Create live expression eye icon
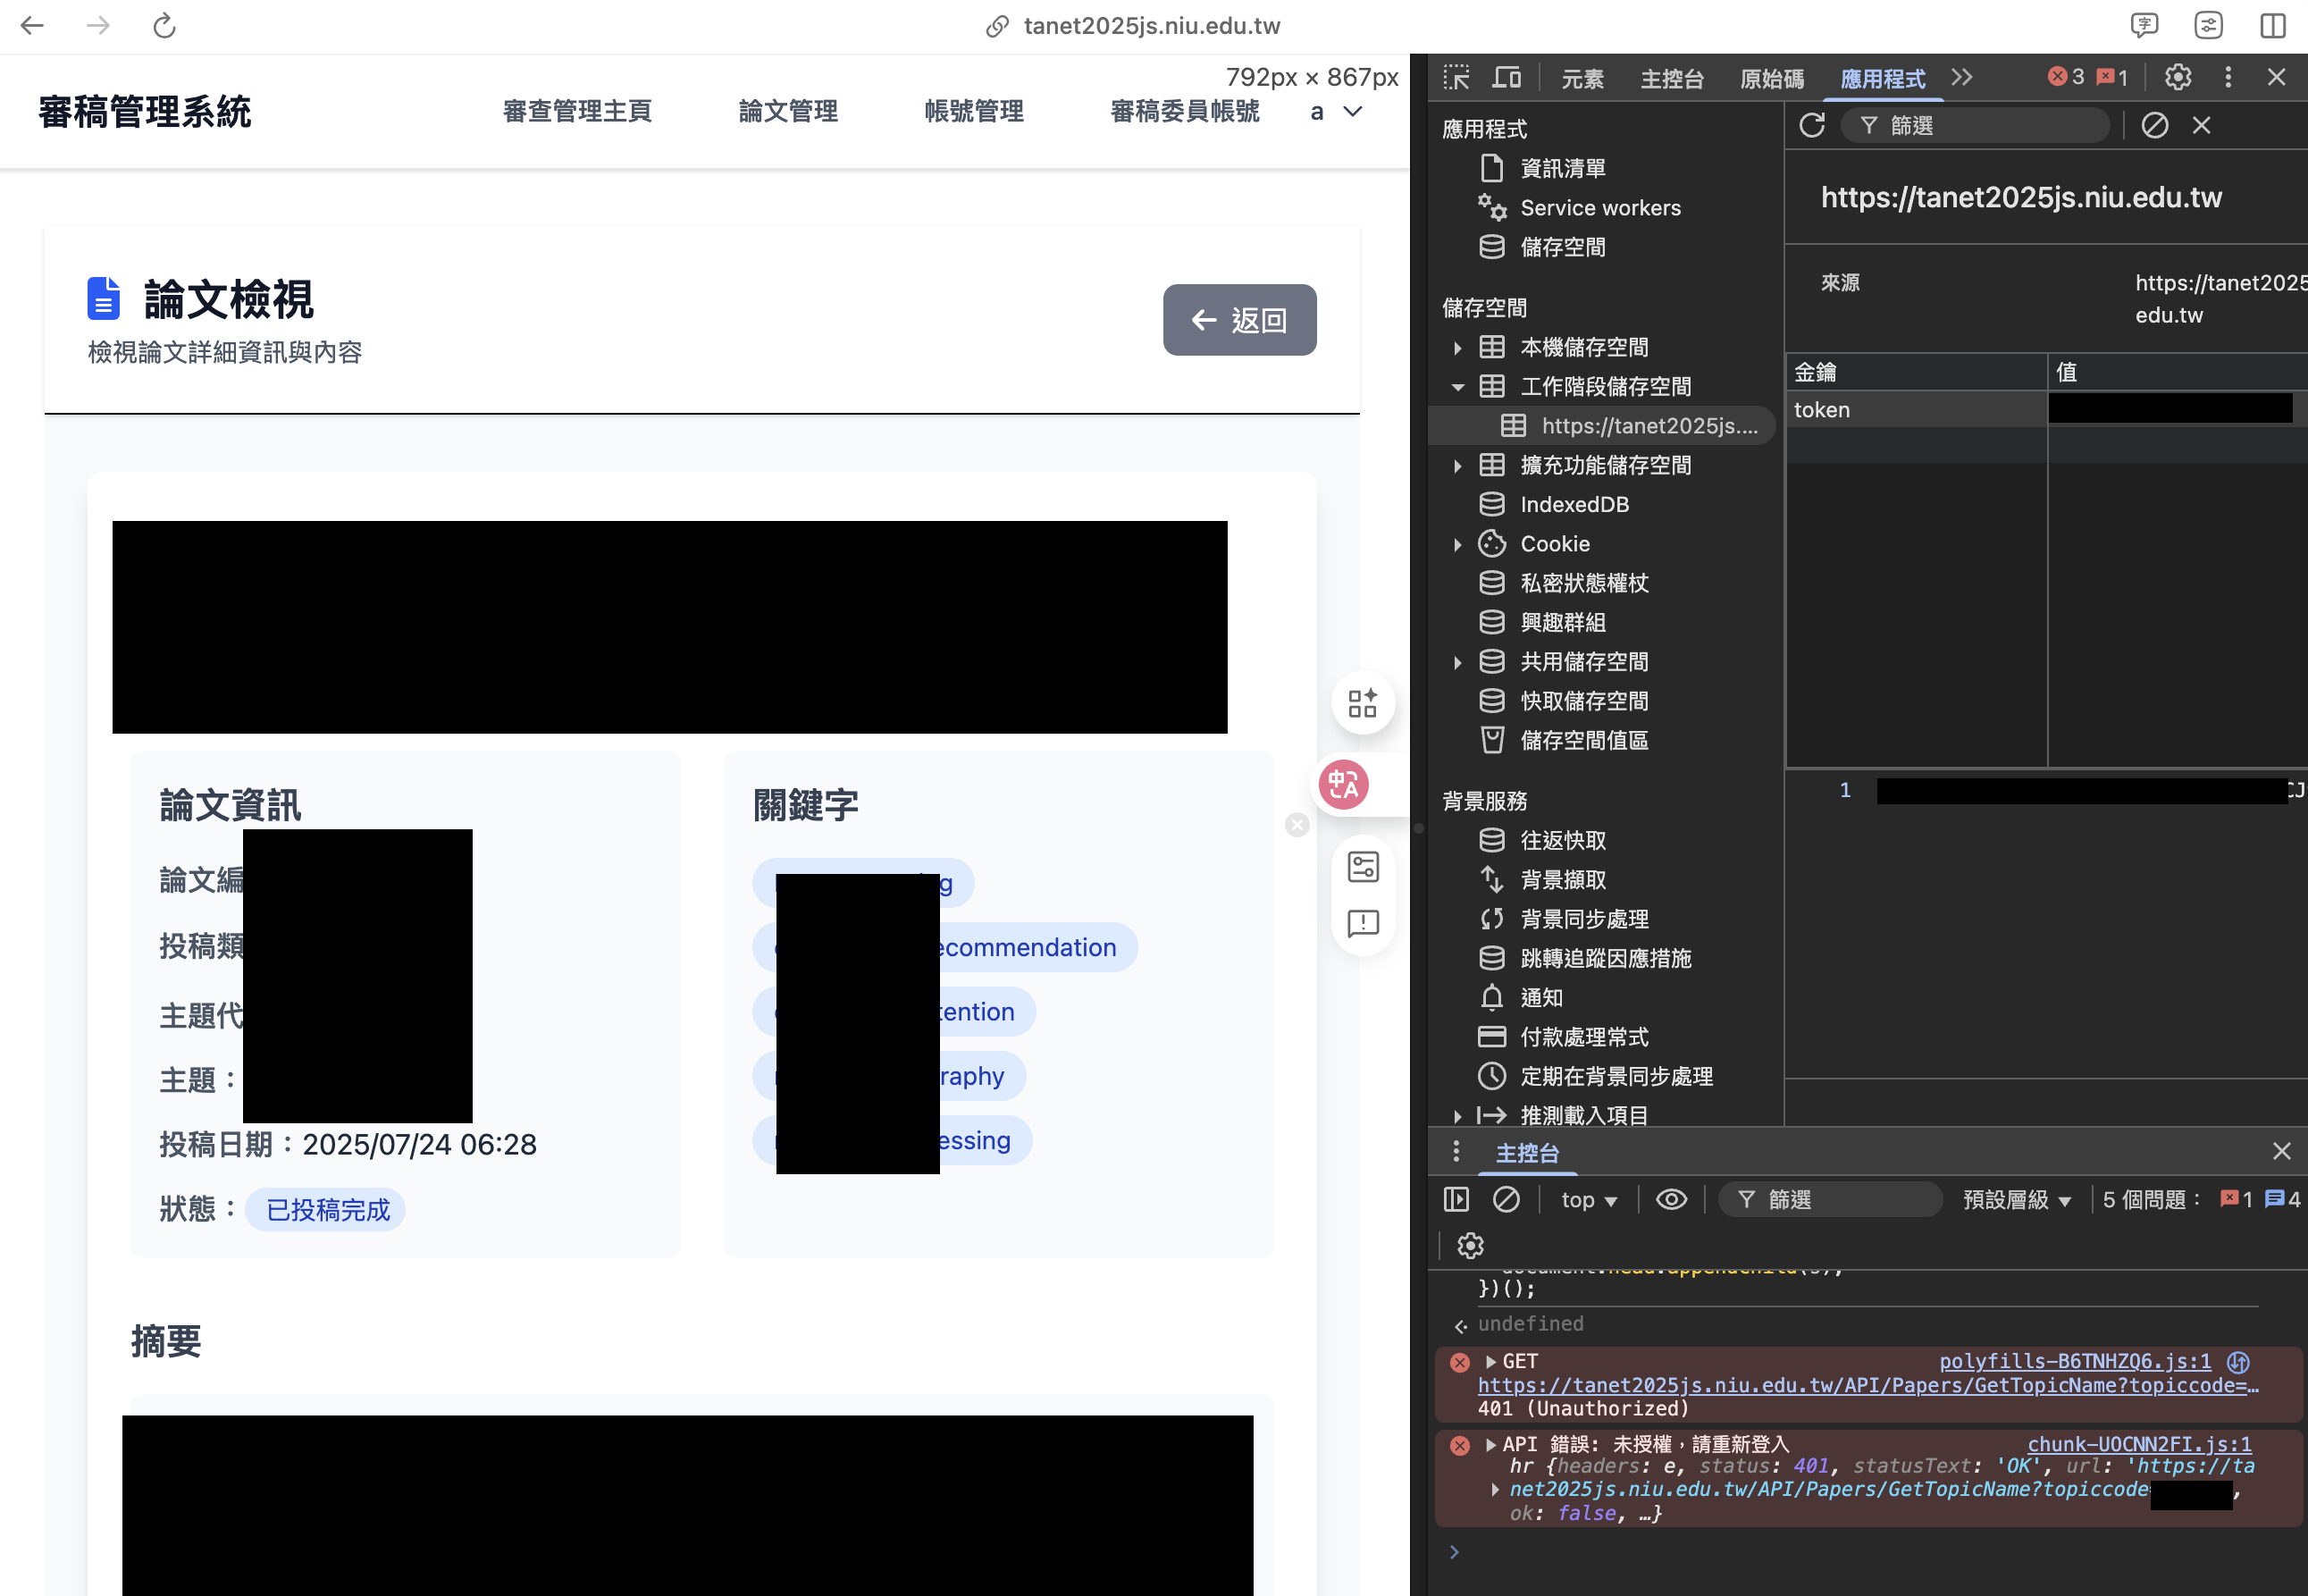The width and height of the screenshot is (2308, 1596). click(1671, 1199)
